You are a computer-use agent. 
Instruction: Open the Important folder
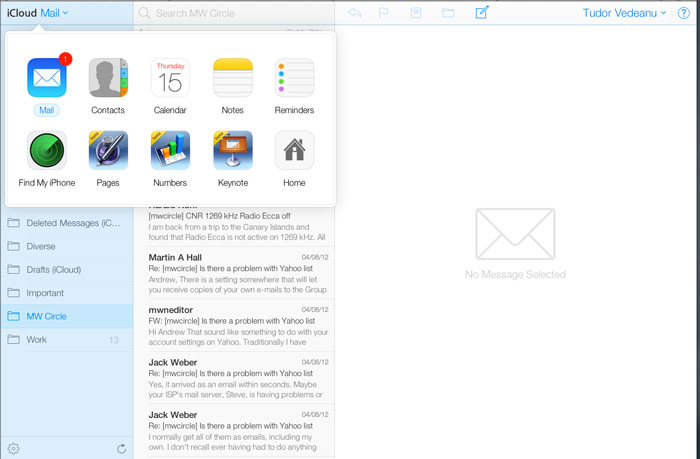67,293
